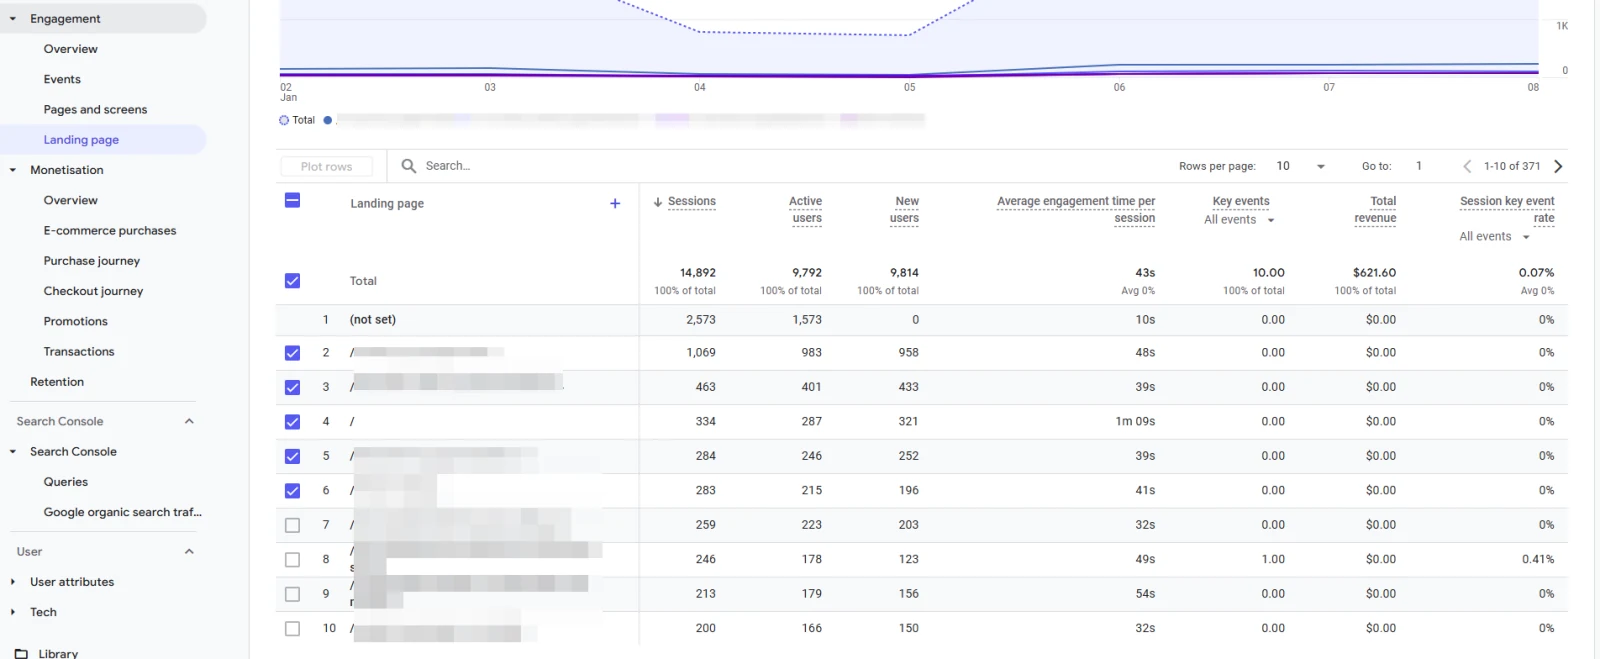
Task: Collapse the Monetisation section
Action: click(x=13, y=170)
